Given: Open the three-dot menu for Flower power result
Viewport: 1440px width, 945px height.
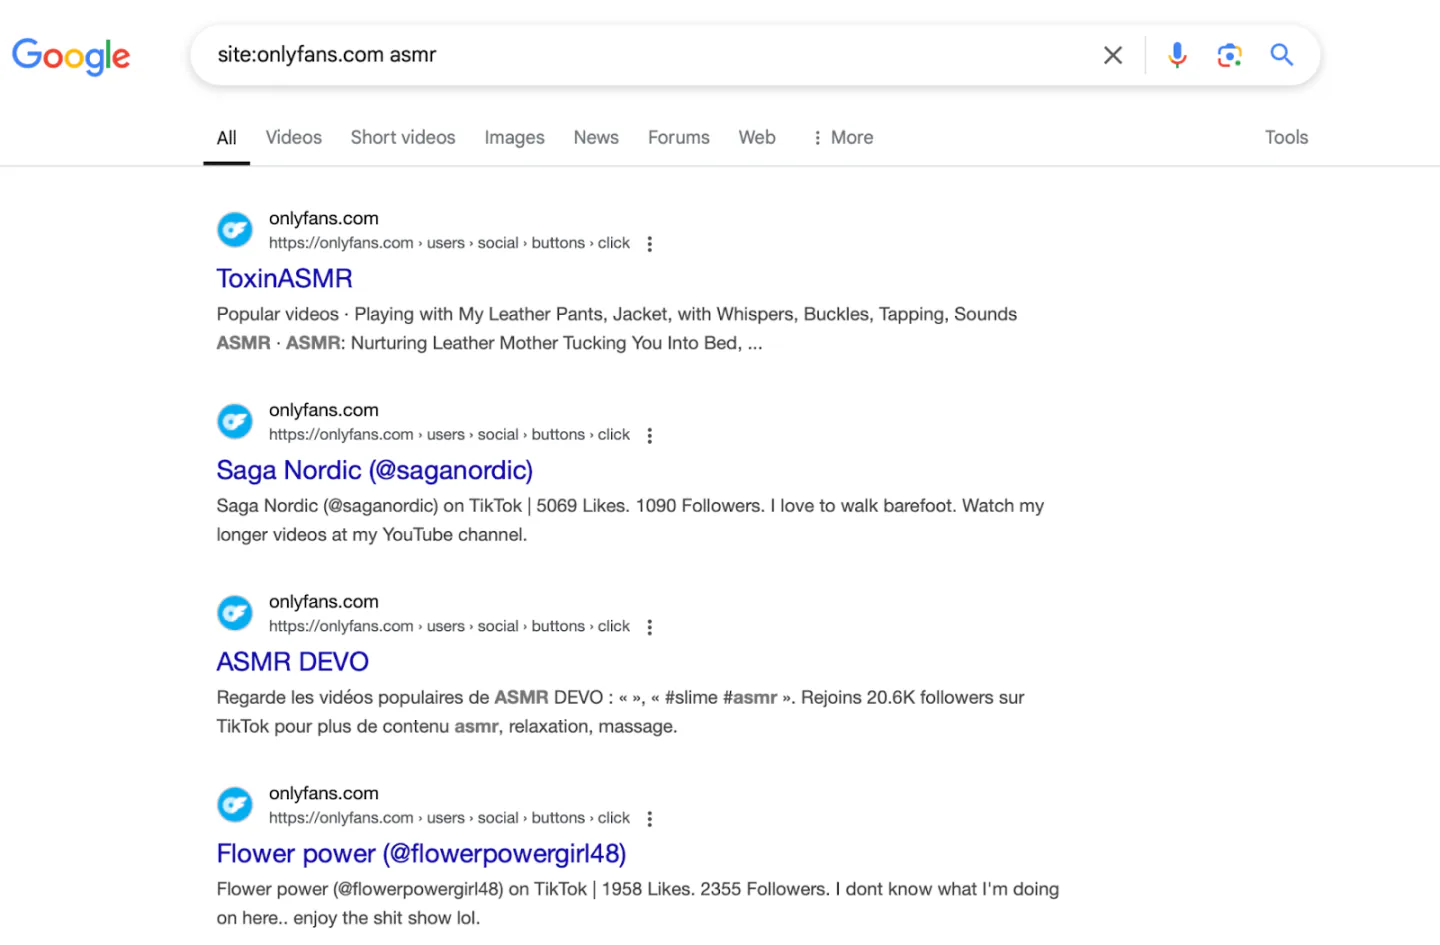Looking at the screenshot, I should coord(650,819).
